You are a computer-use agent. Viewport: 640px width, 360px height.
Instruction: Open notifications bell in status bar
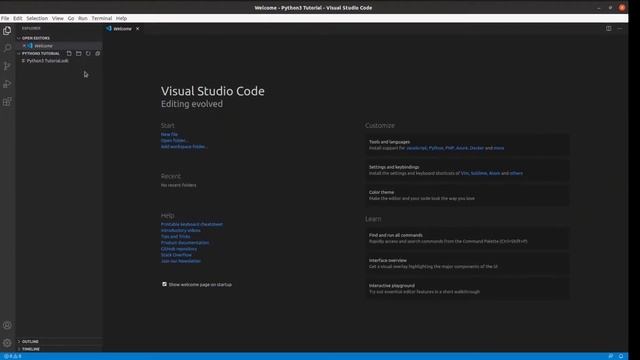621,356
